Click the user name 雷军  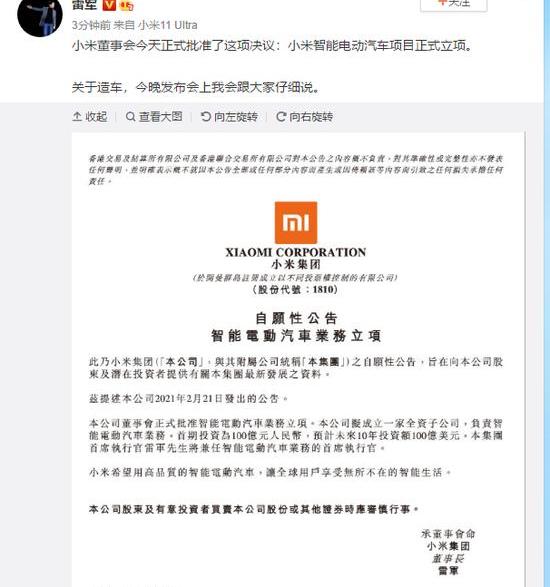click(84, 4)
